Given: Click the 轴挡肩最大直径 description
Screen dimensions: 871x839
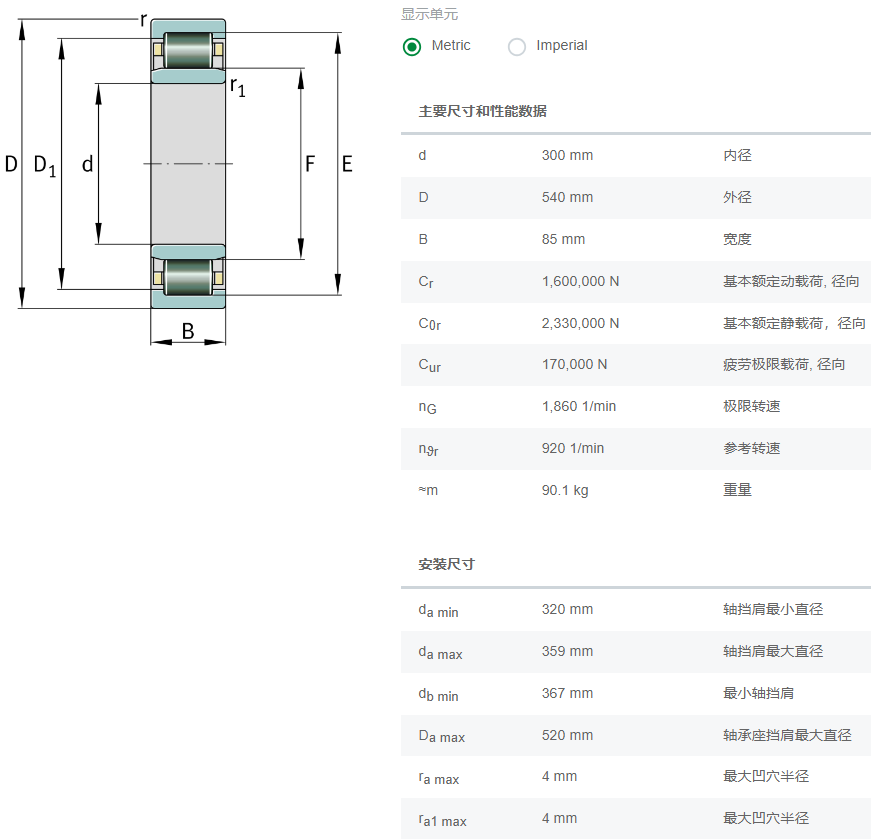Looking at the screenshot, I should coord(773,651).
